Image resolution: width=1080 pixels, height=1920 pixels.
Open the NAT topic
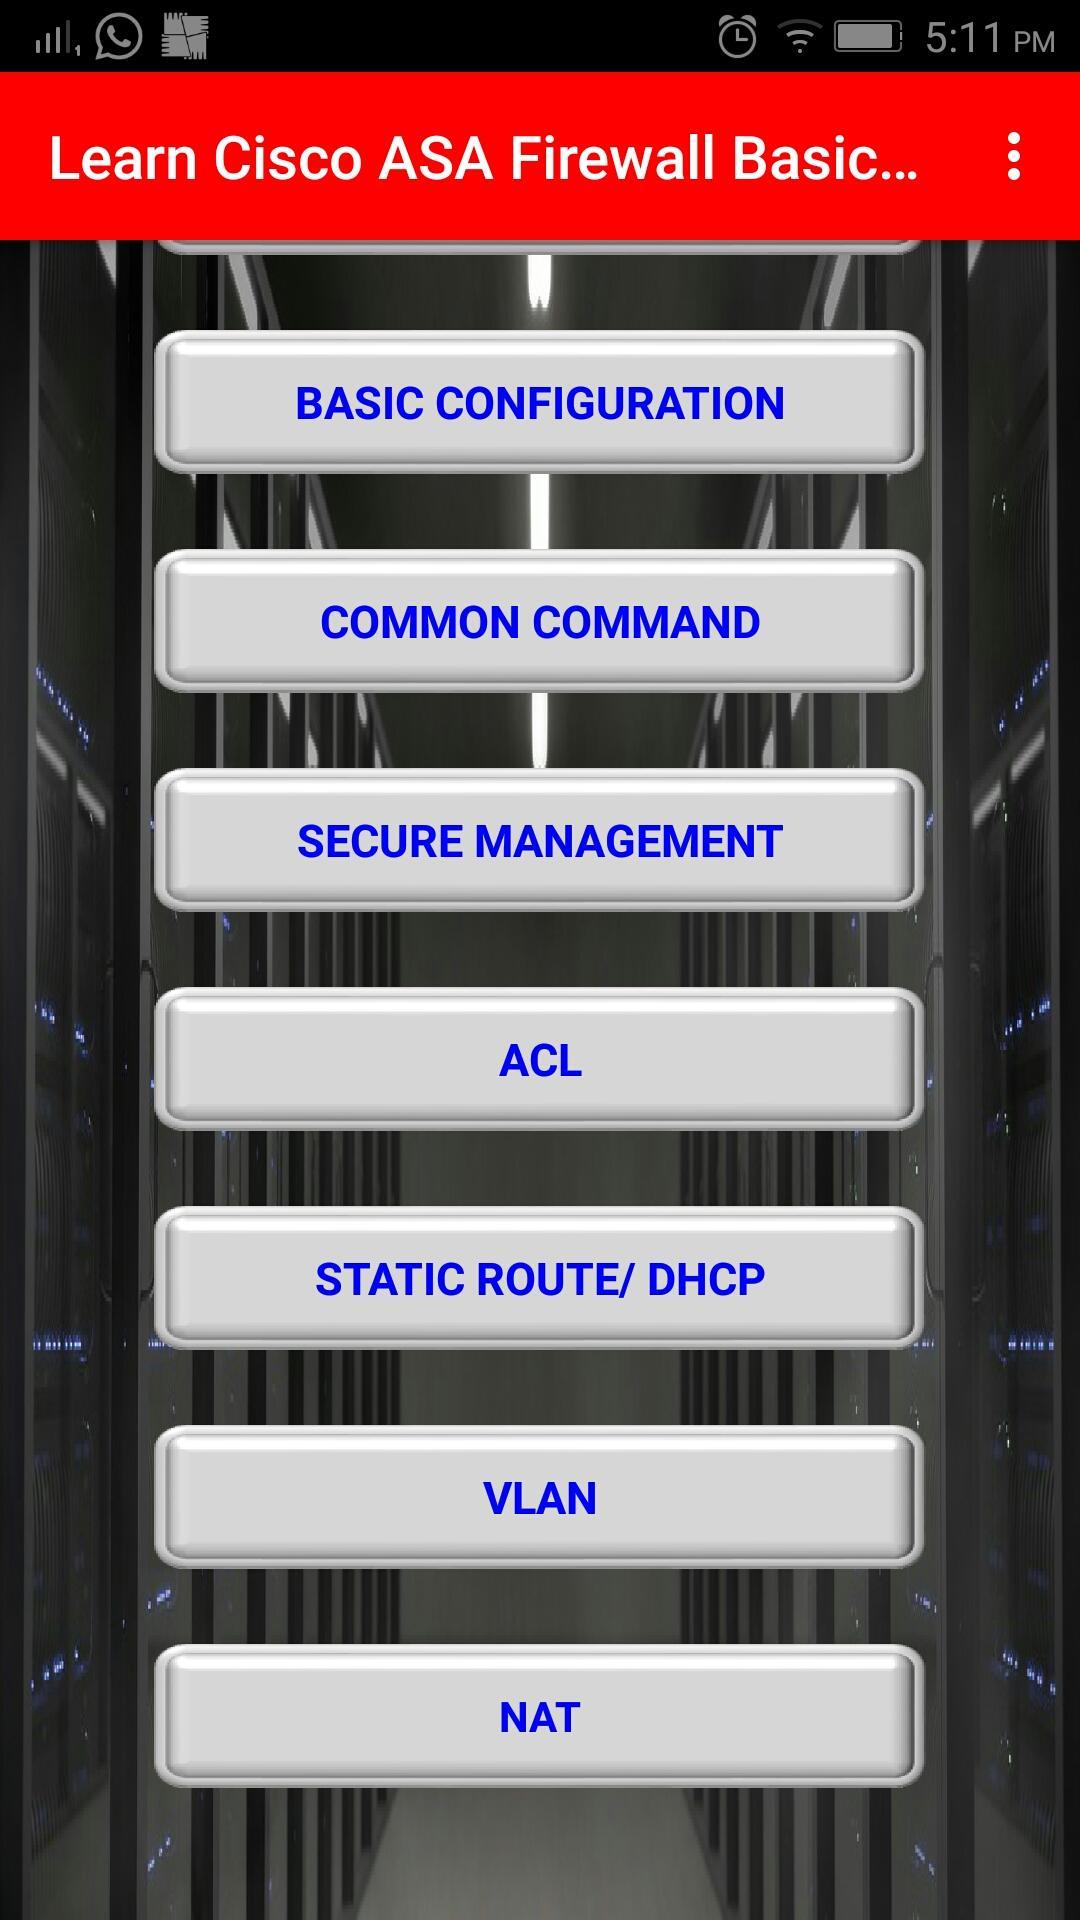pos(539,1716)
